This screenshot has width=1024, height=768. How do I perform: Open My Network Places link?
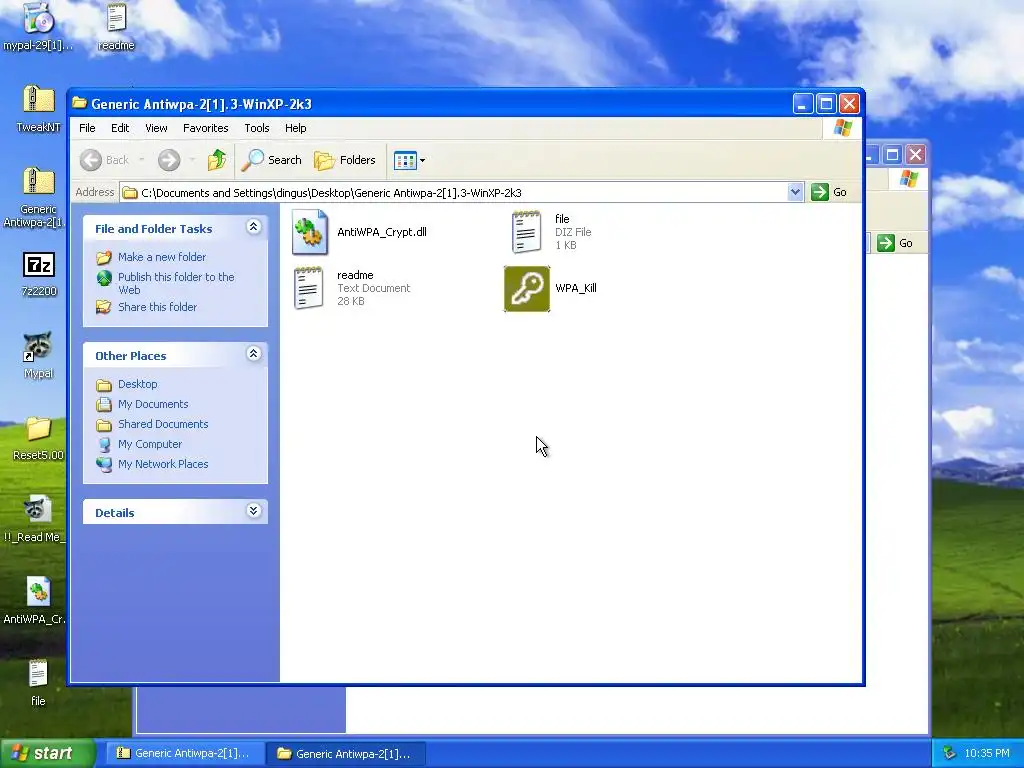coord(163,464)
